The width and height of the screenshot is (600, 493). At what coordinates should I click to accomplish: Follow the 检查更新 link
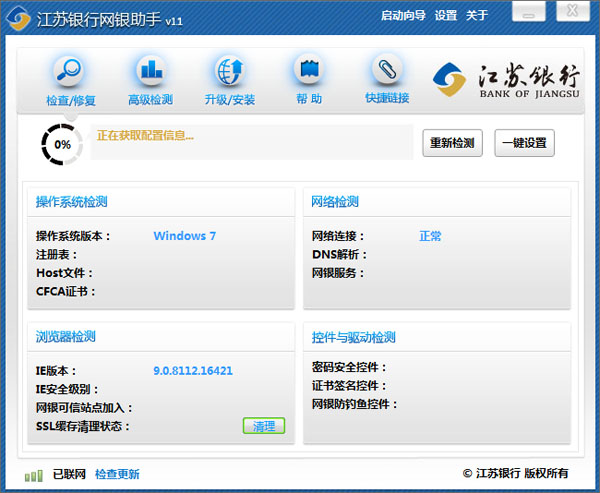[117, 474]
